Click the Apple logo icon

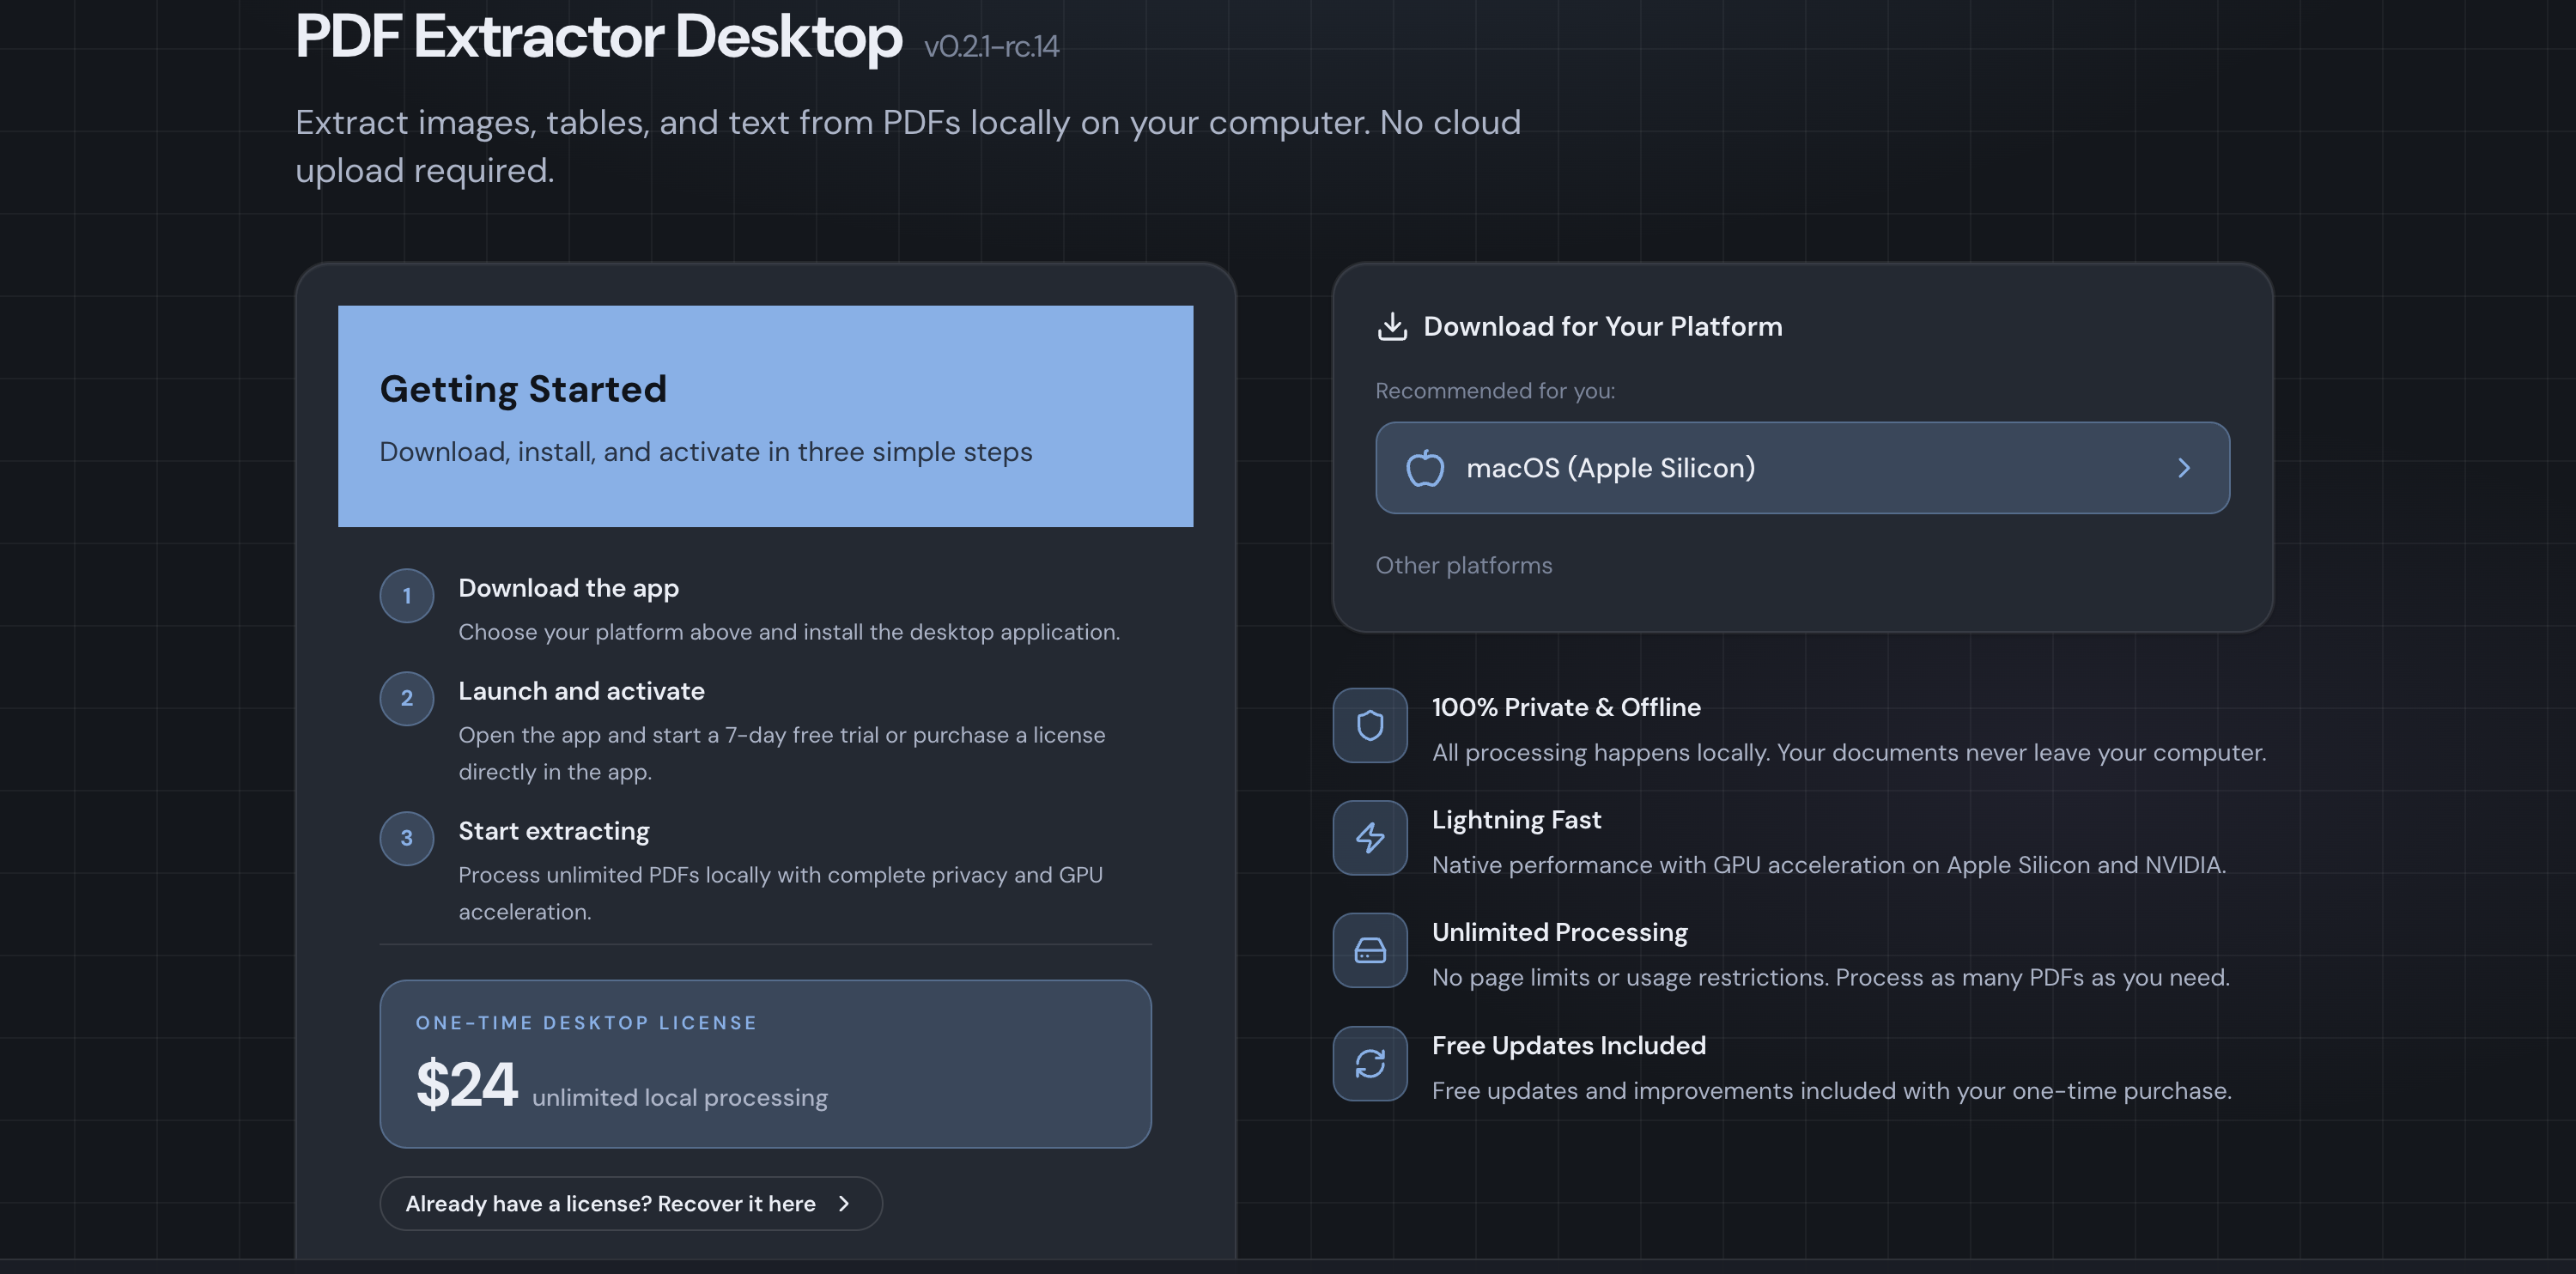[1425, 468]
